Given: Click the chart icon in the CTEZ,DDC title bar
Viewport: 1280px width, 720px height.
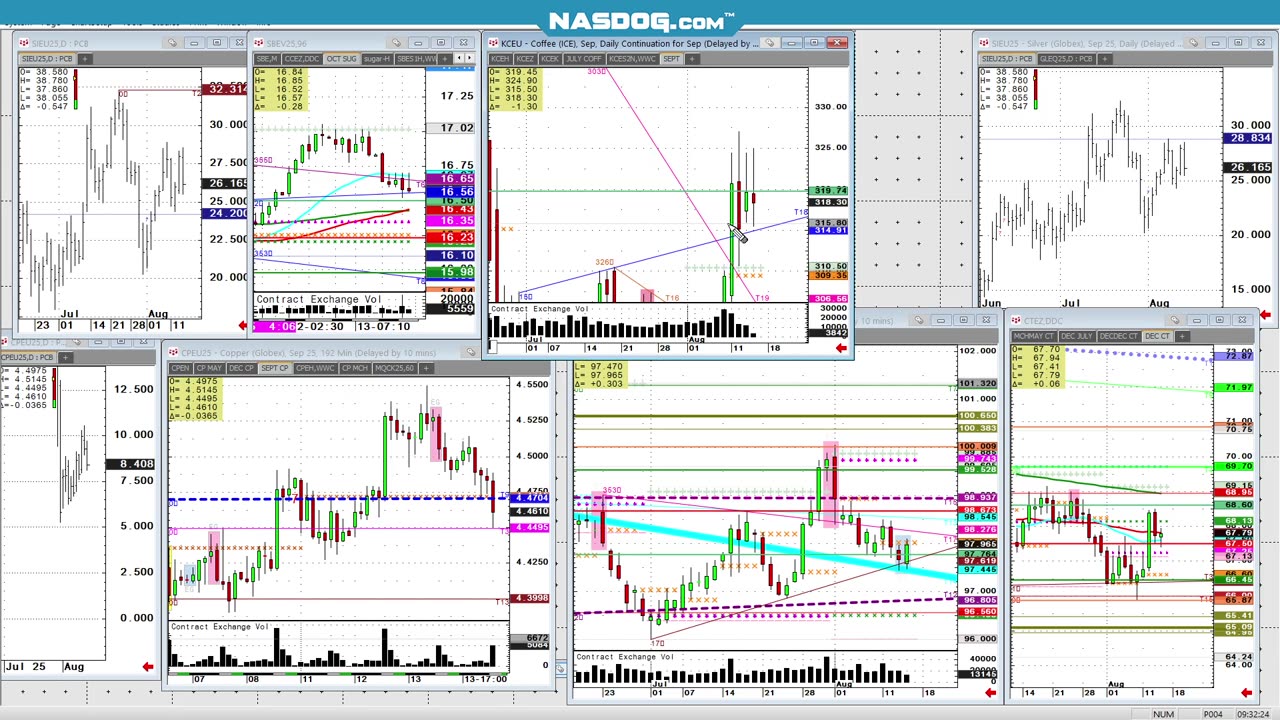Looking at the screenshot, I should click(x=1014, y=320).
